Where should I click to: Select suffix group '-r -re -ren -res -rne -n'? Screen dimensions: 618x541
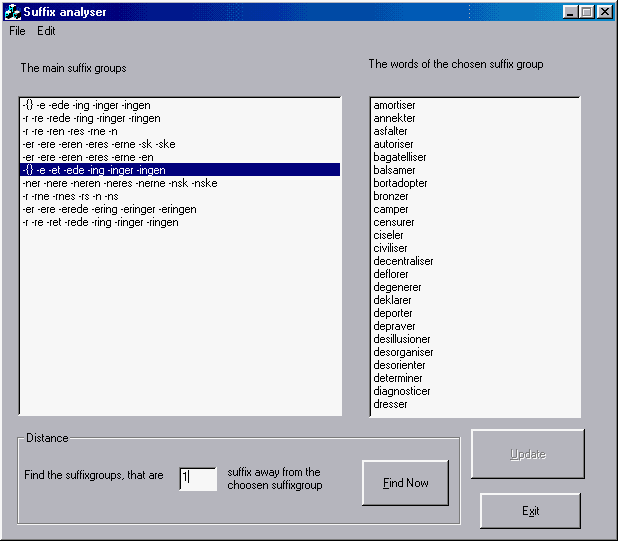pos(180,131)
